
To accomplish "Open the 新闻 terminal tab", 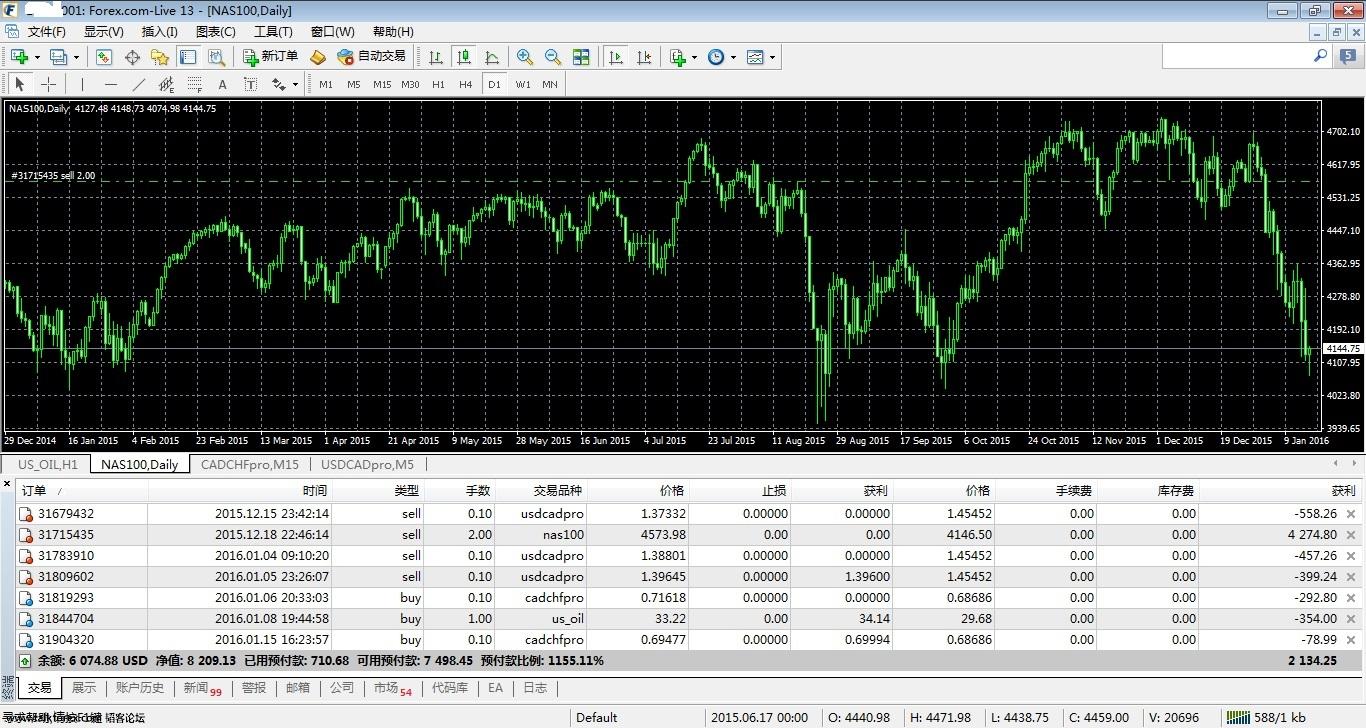I will click(201, 688).
